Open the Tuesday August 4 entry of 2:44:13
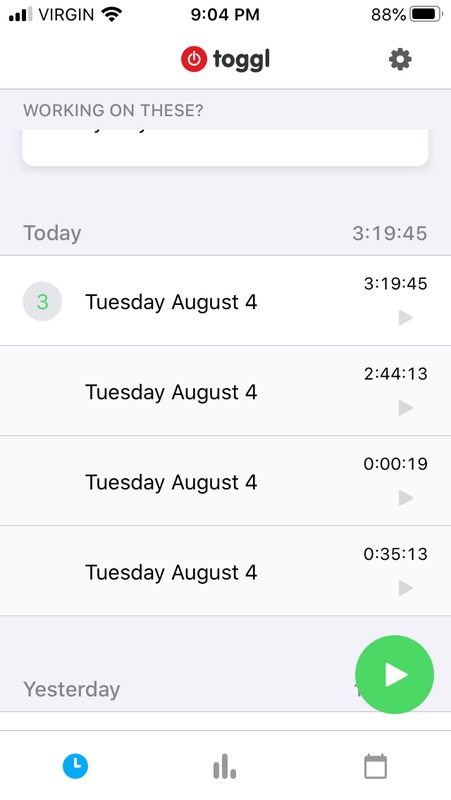 point(226,391)
